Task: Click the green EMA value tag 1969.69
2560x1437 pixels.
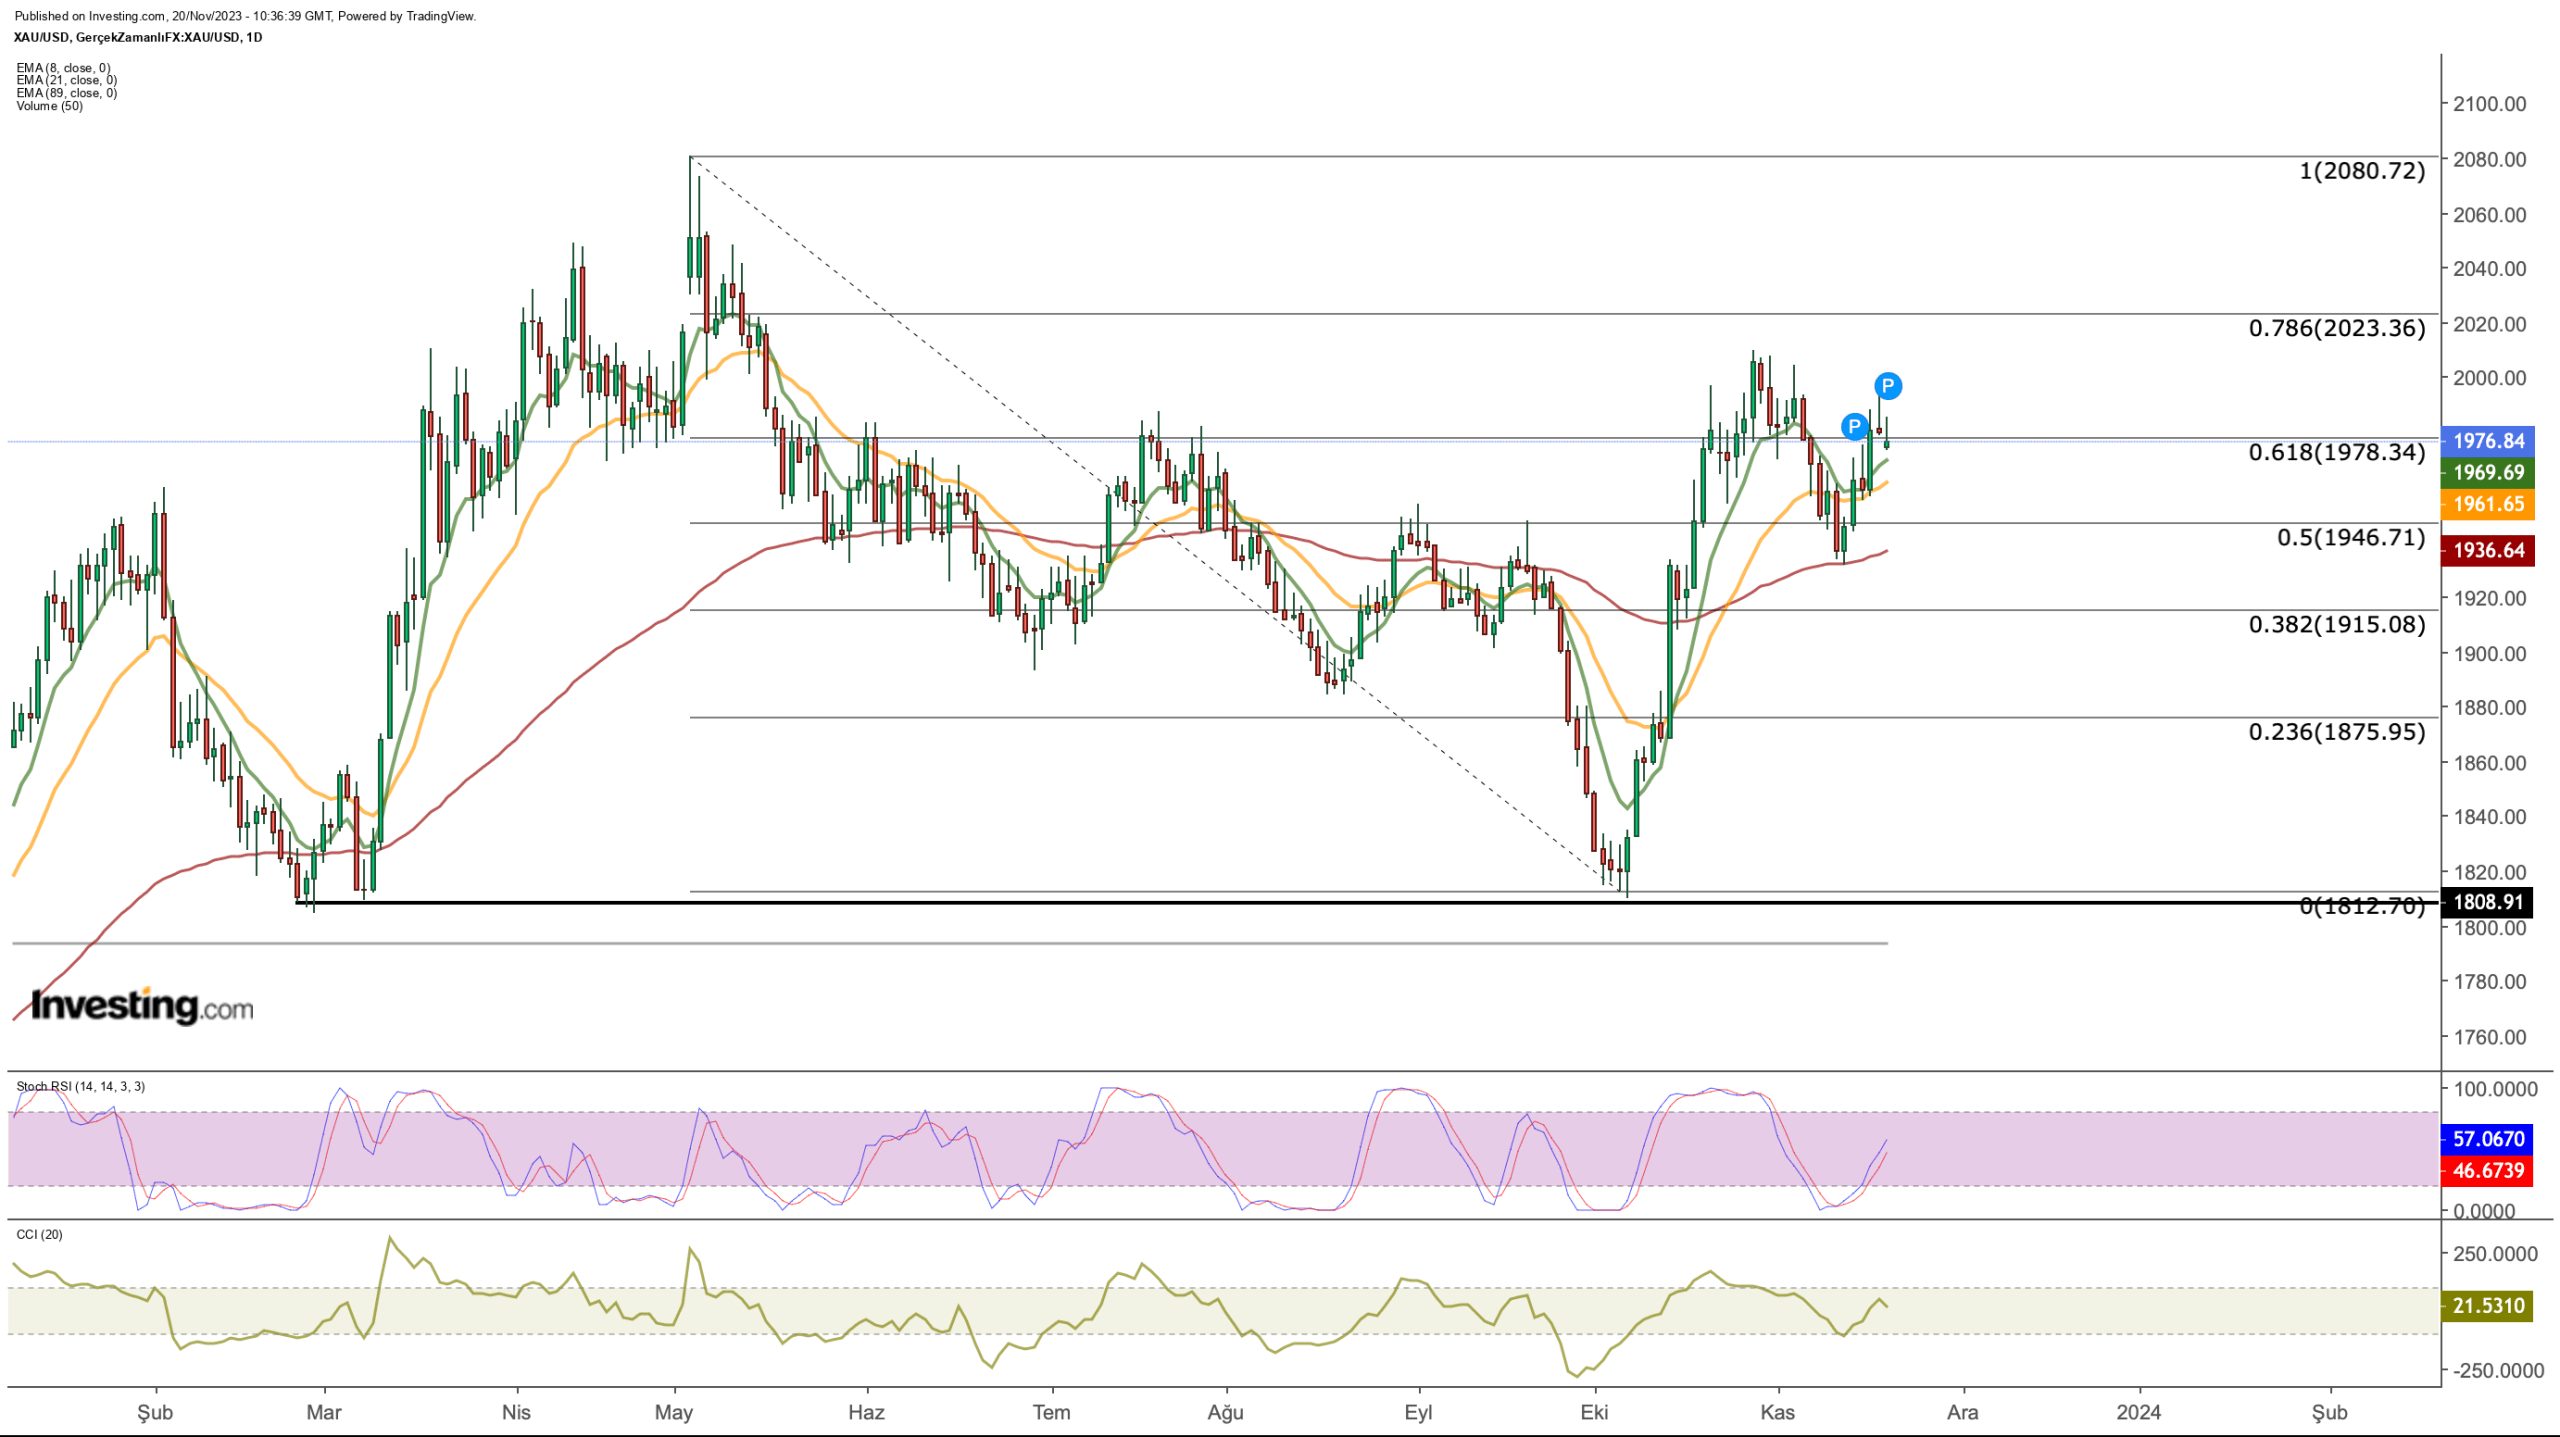Action: 2488,472
